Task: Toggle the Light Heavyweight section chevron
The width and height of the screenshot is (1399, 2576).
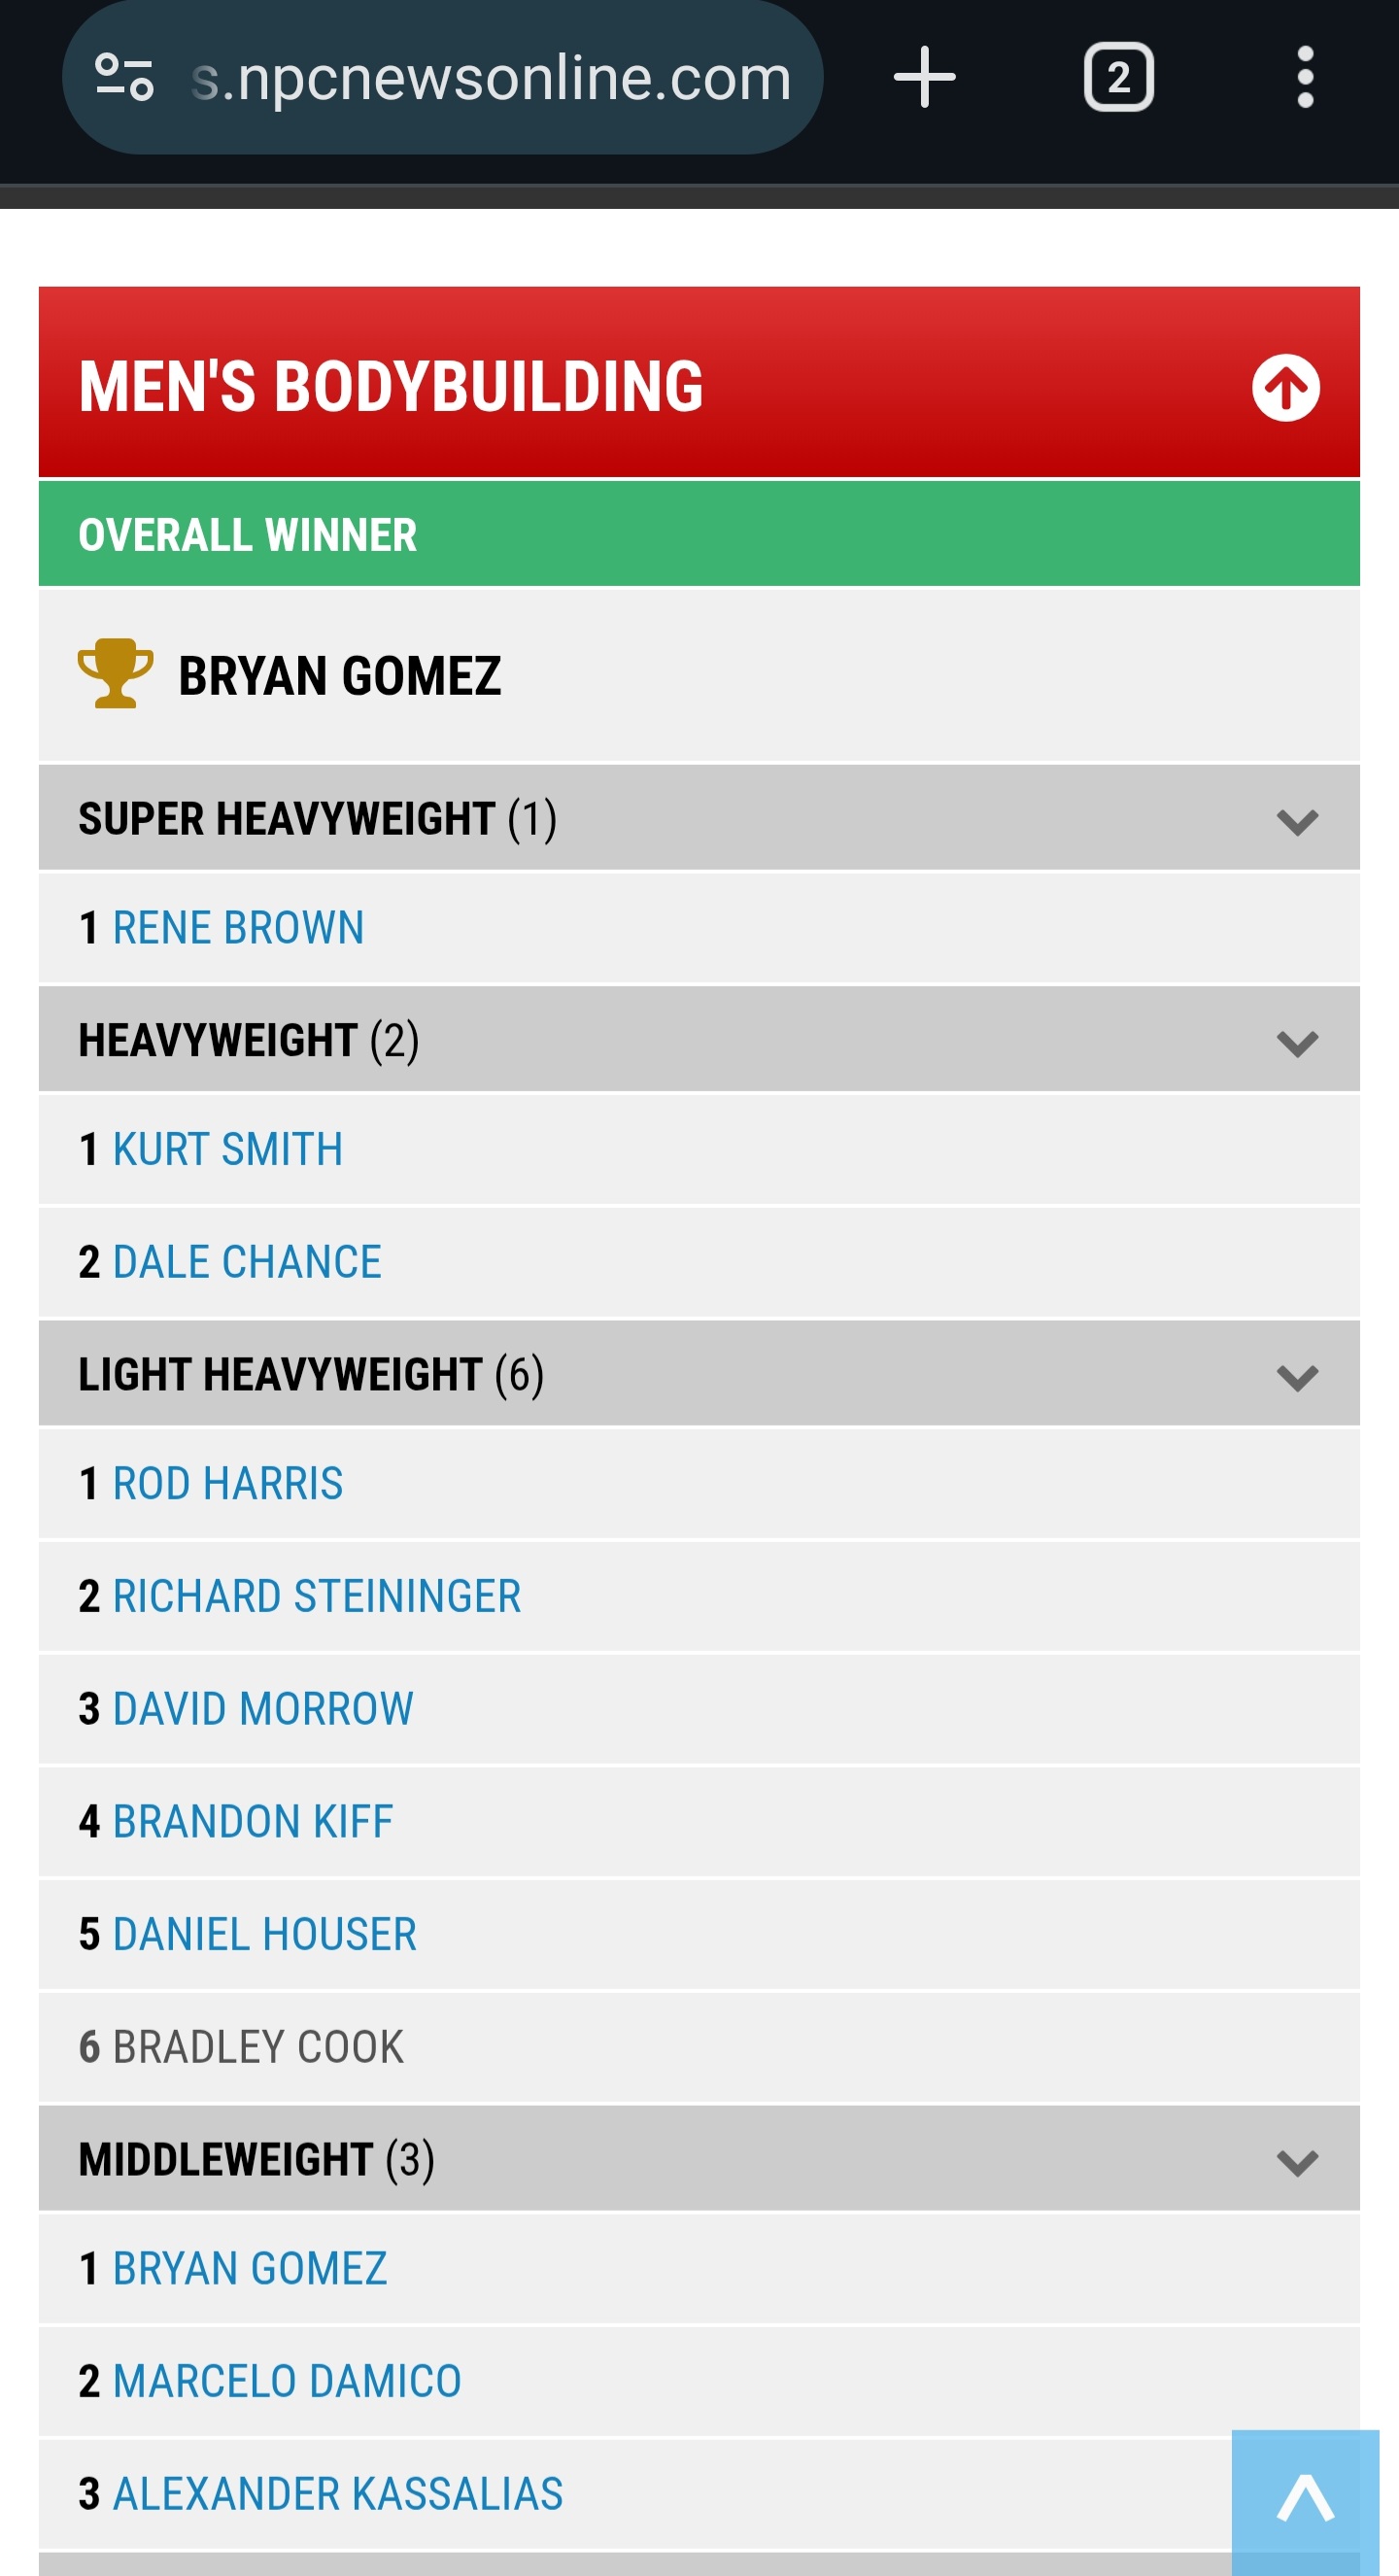Action: tap(1297, 1378)
